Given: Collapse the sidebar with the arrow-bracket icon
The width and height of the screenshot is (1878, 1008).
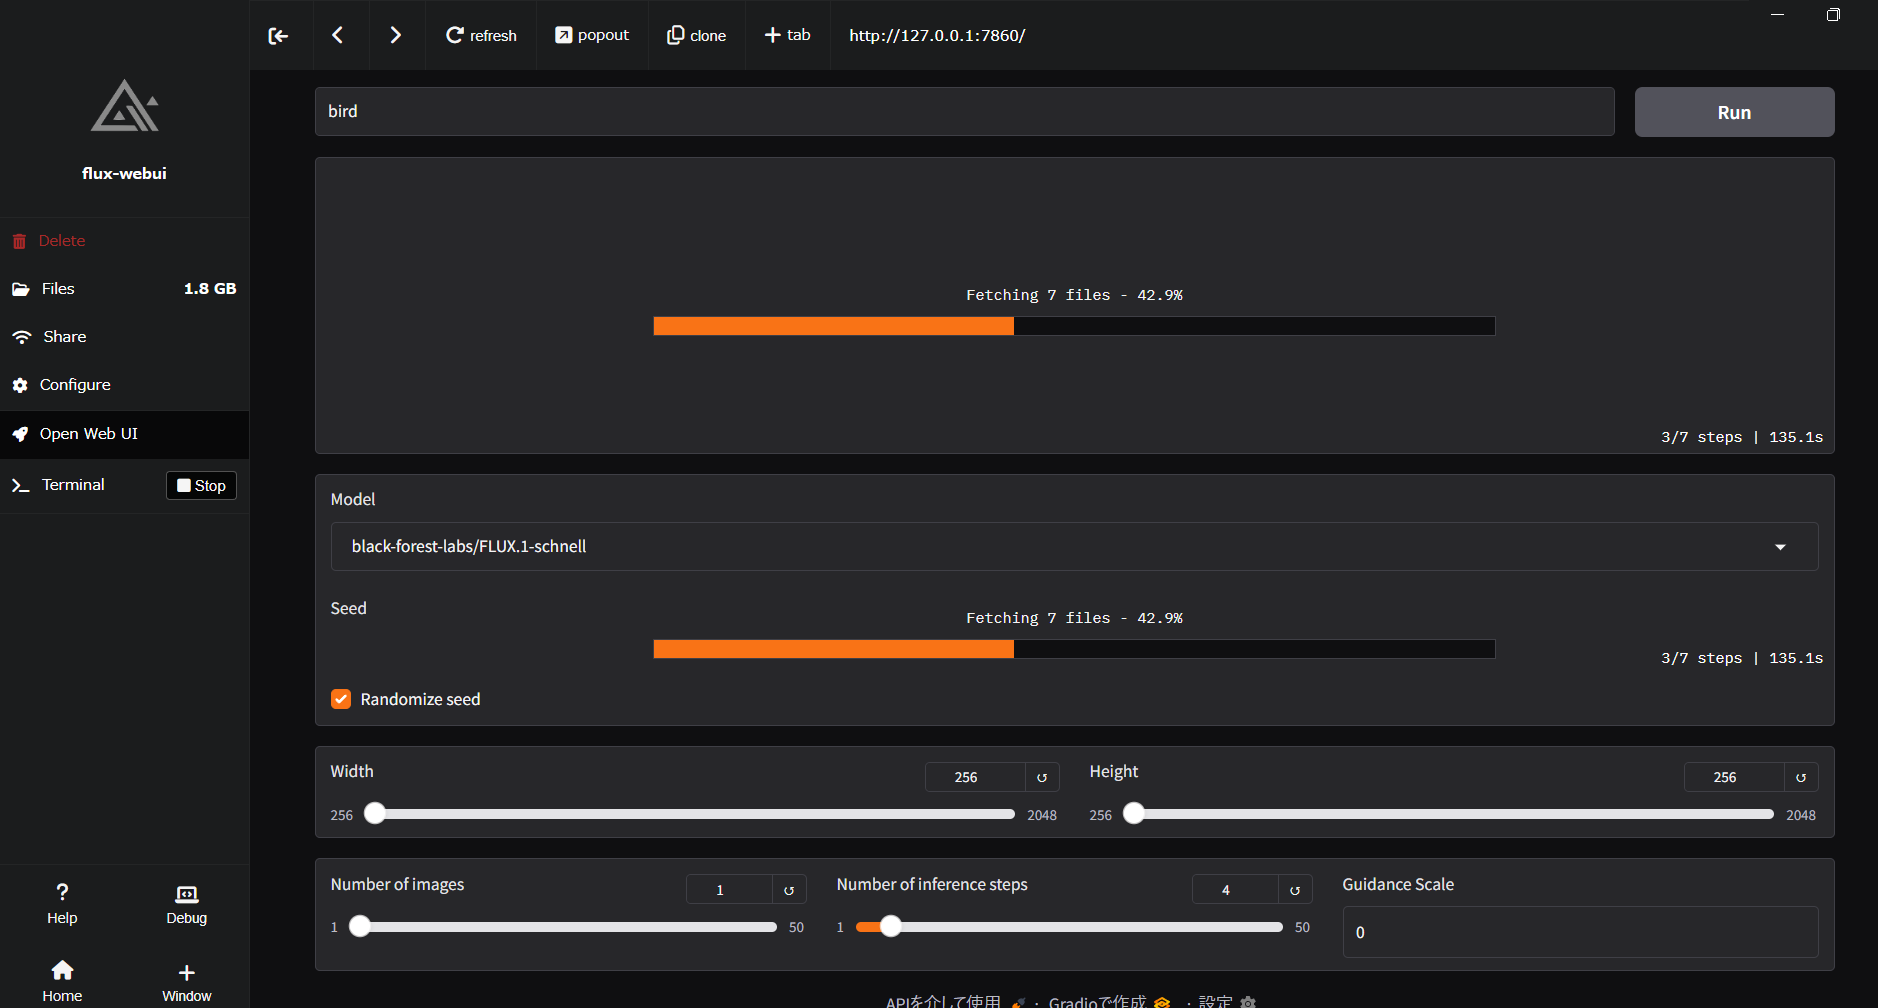Looking at the screenshot, I should click(278, 36).
